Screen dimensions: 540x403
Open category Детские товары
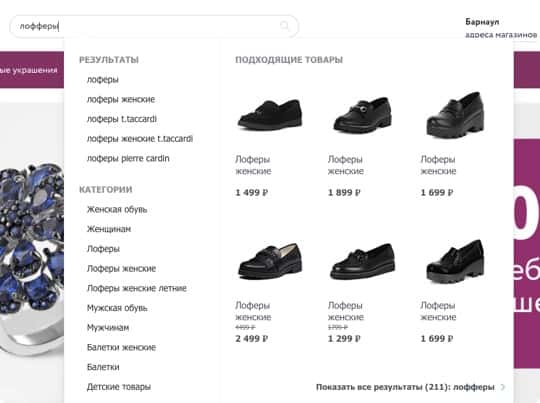pos(119,387)
